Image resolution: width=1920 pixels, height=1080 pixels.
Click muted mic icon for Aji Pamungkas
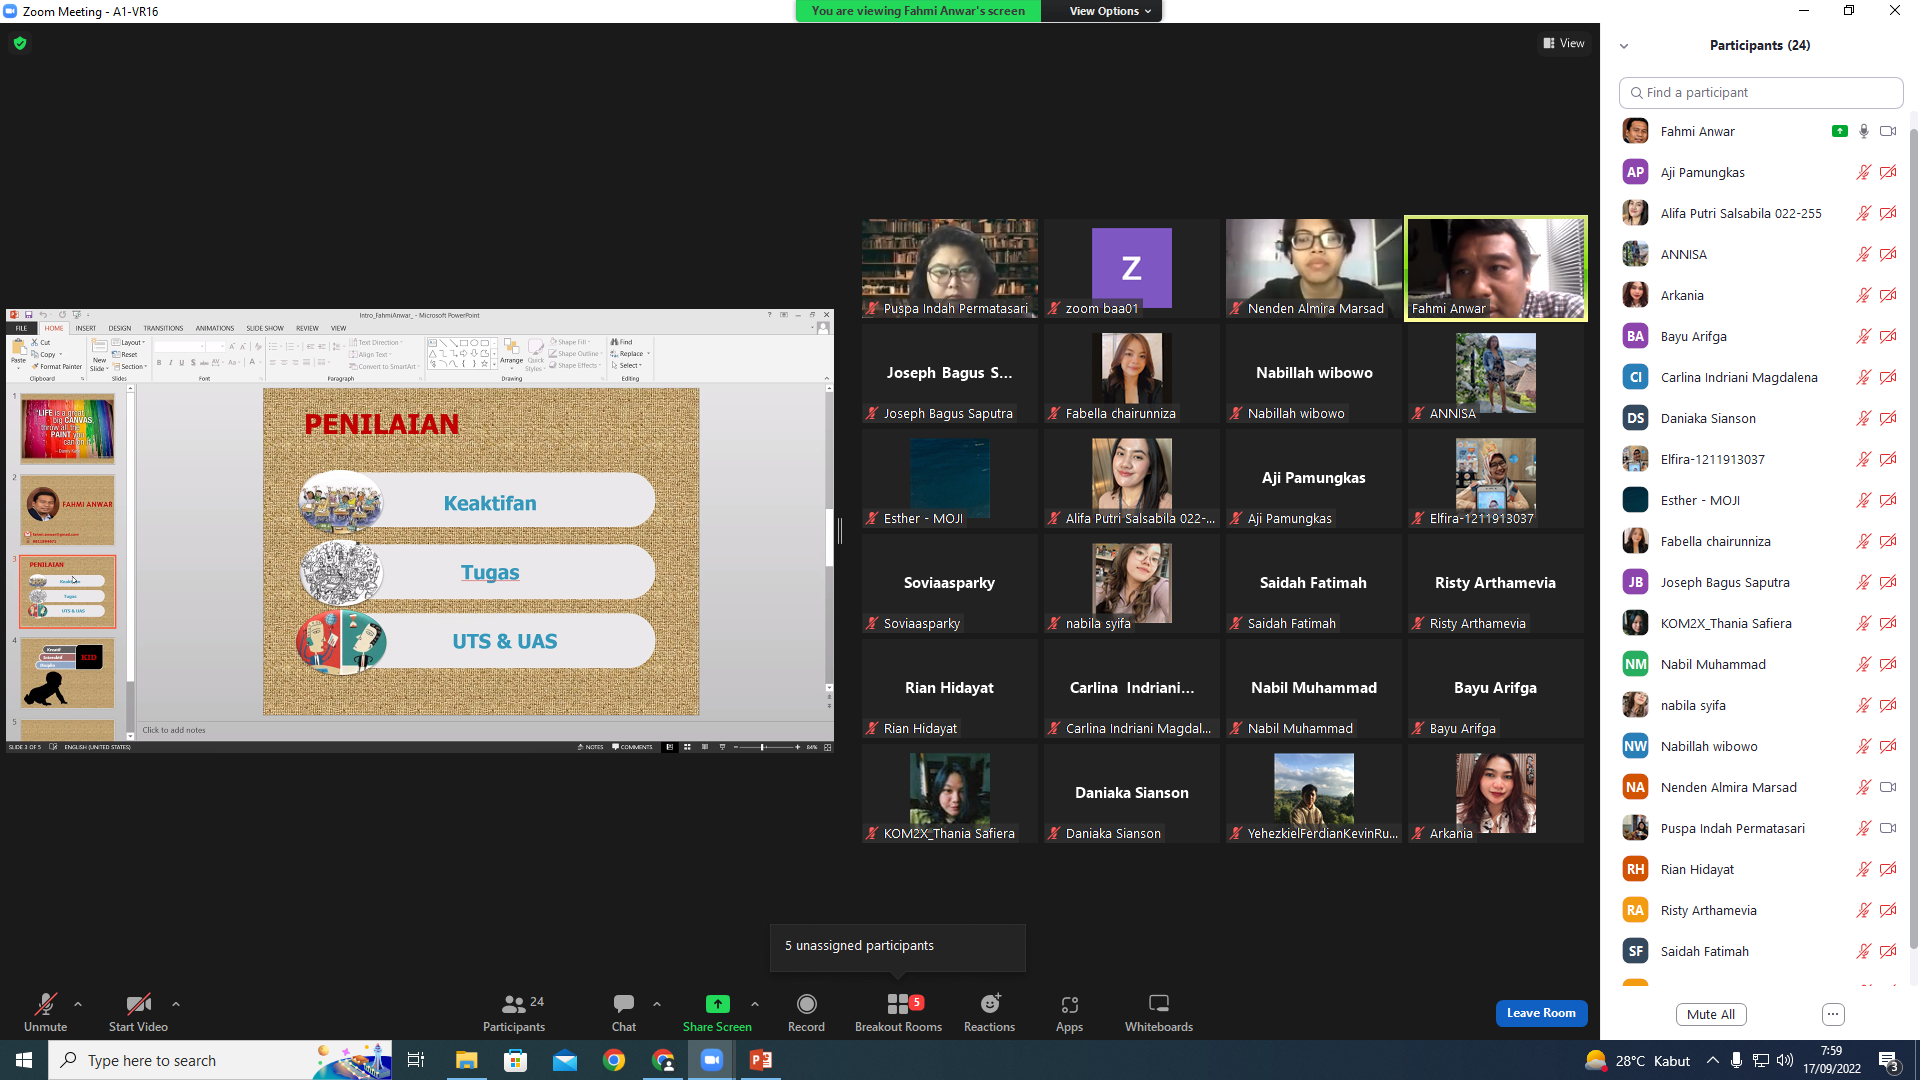pos(1864,172)
